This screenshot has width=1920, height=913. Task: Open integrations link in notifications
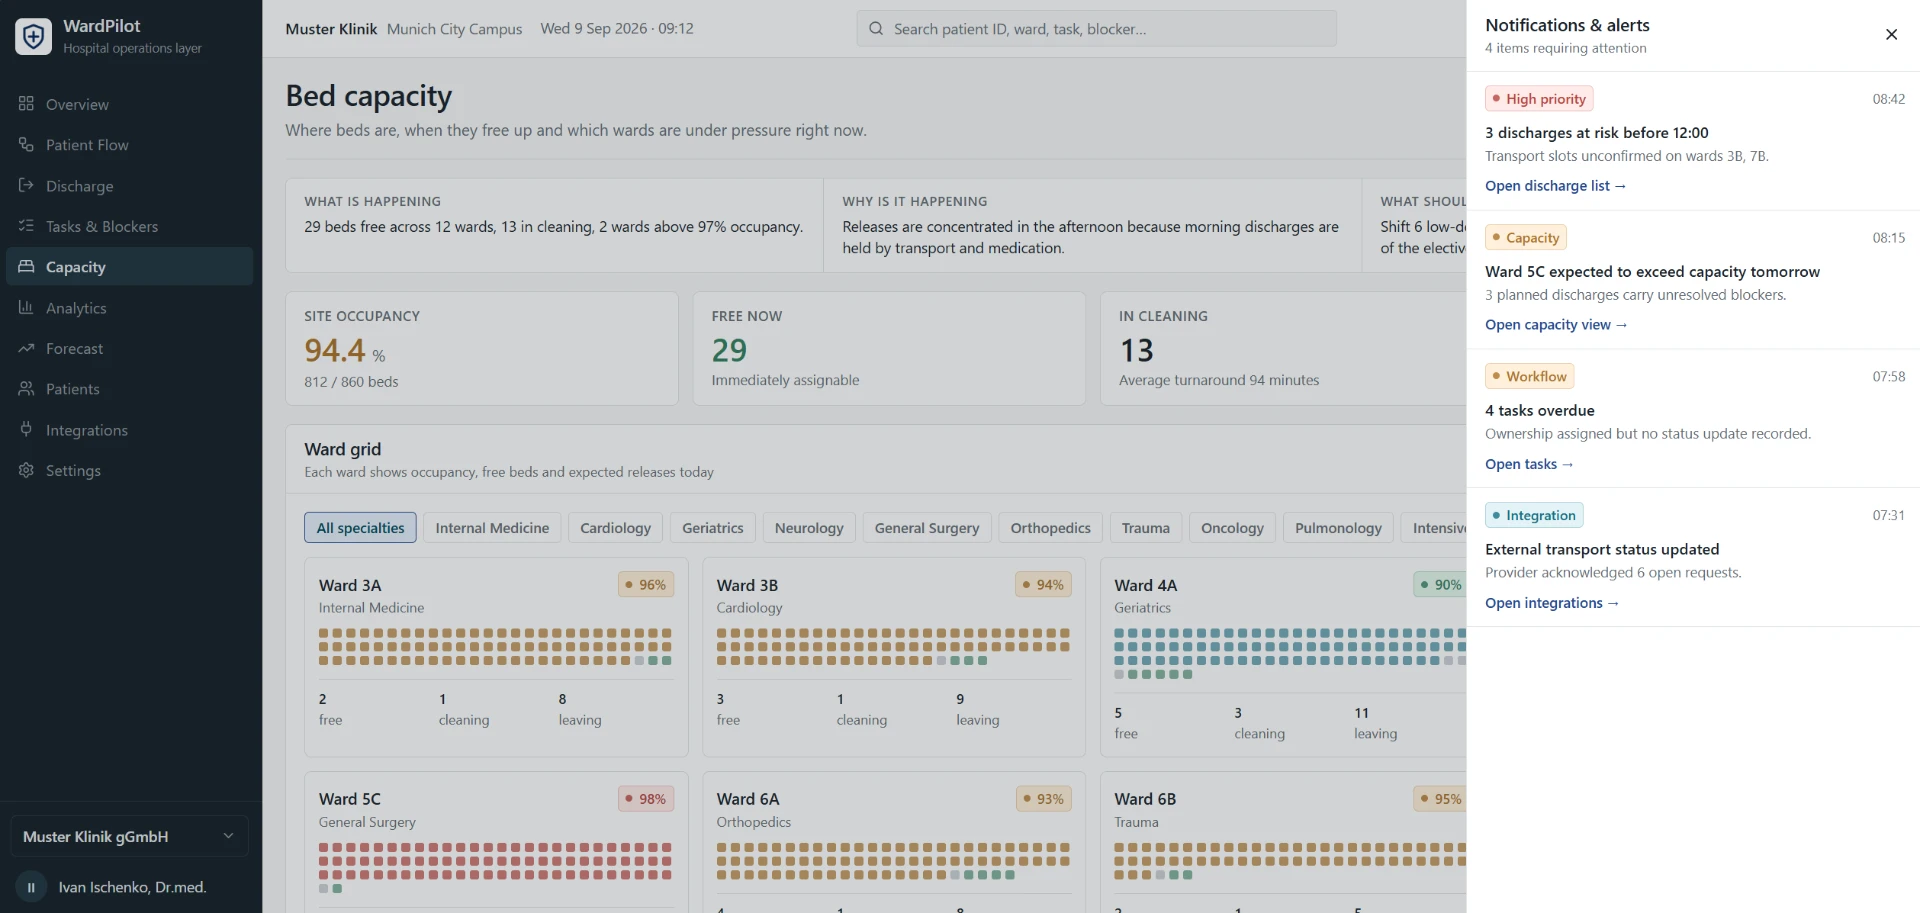[x=1552, y=603]
